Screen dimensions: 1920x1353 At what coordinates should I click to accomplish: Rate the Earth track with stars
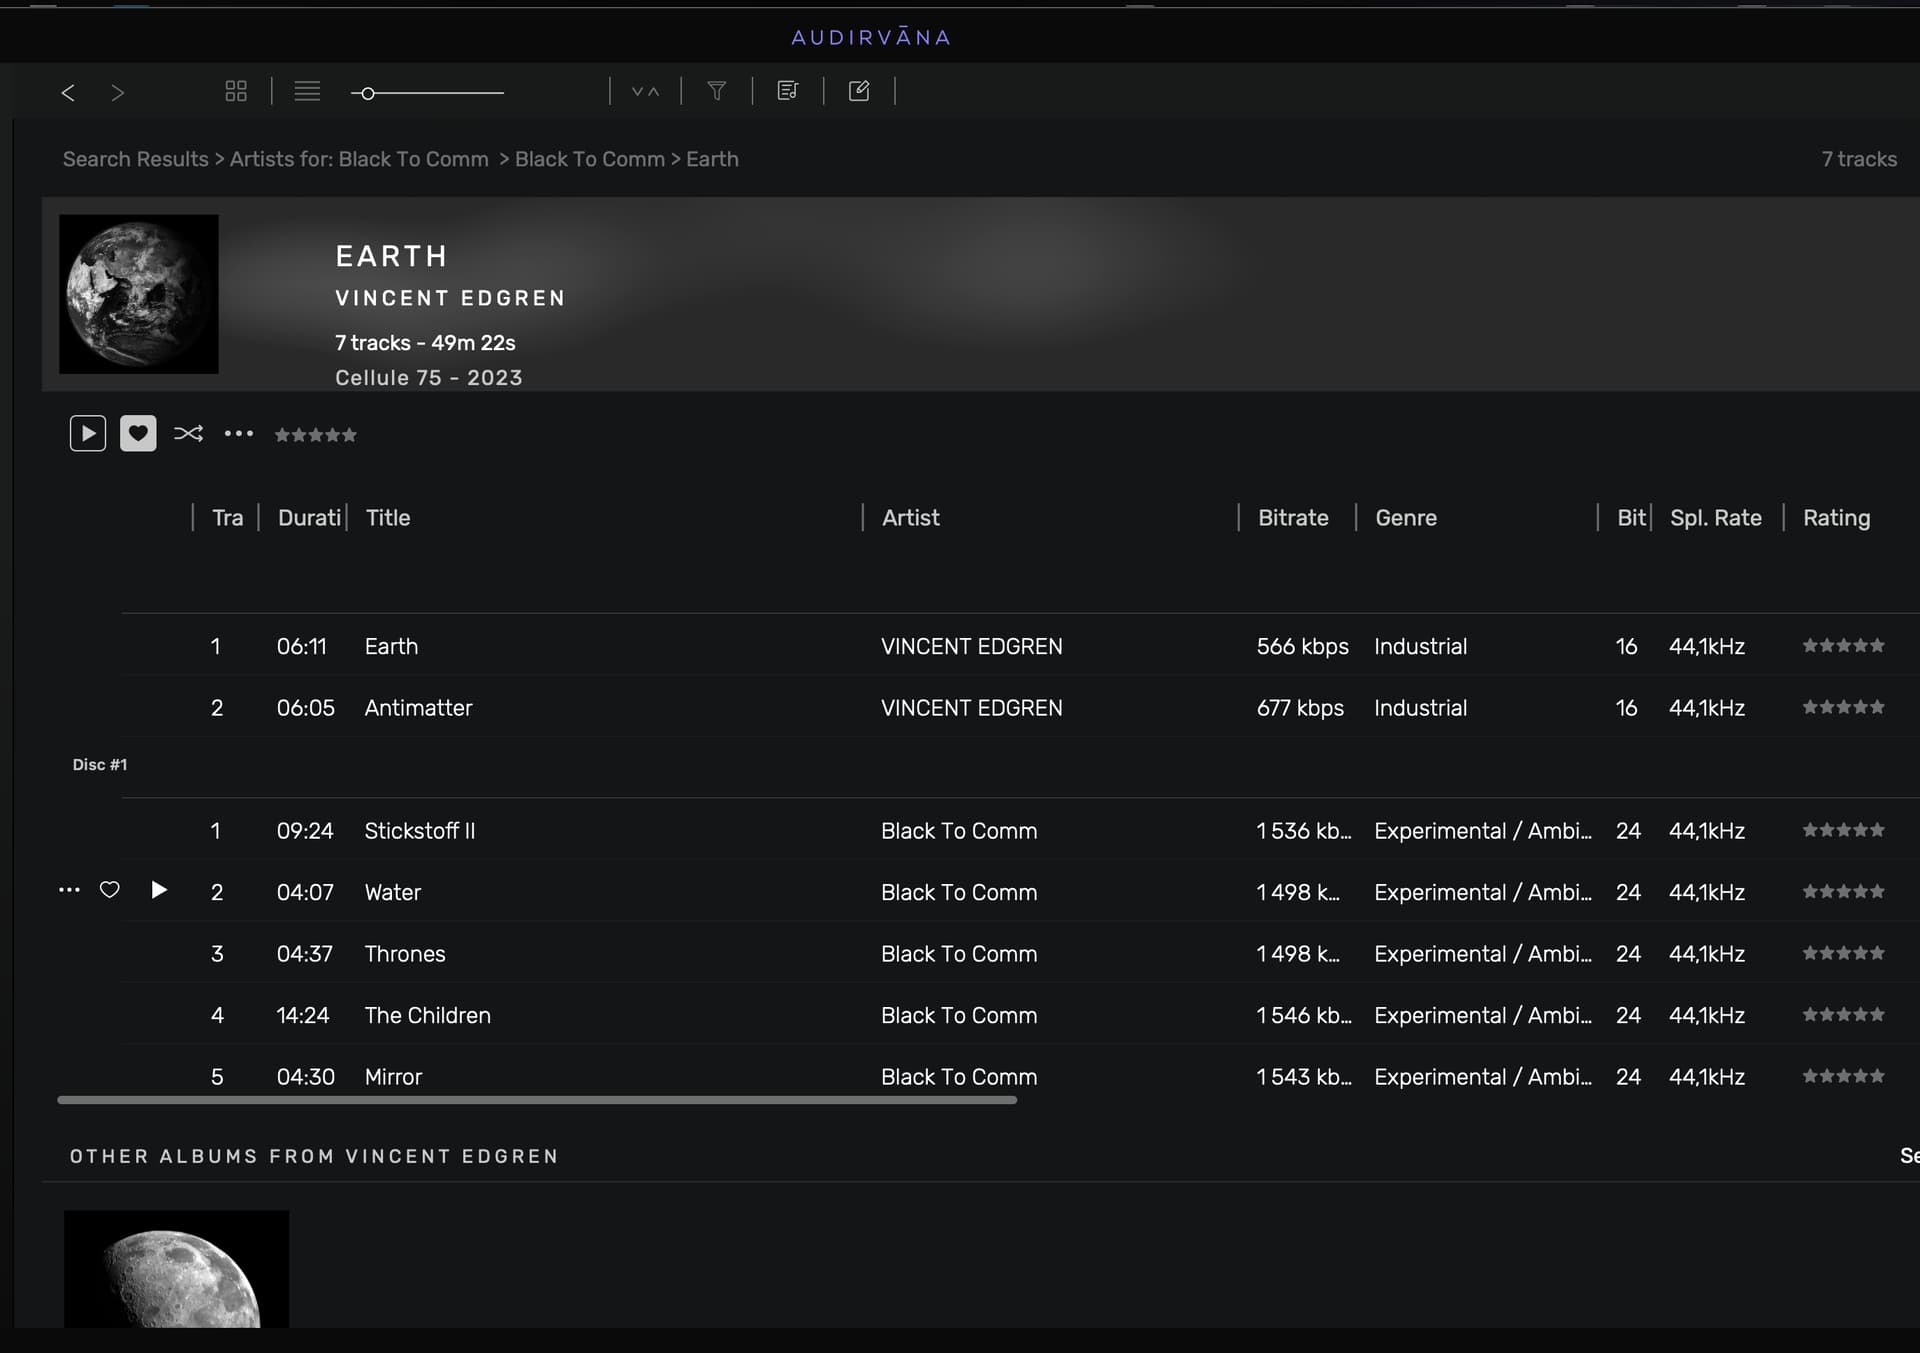1843,646
